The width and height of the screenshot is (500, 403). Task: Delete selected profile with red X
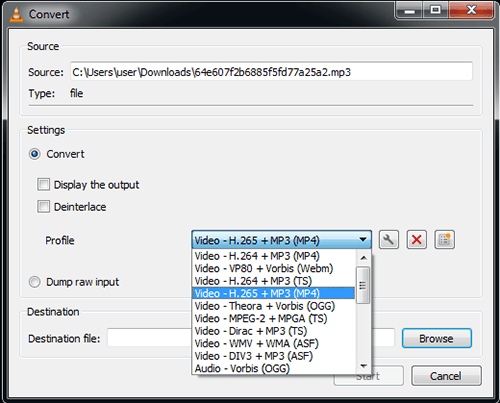tap(417, 240)
